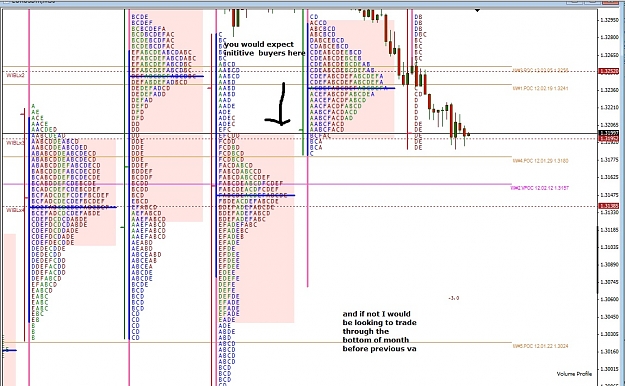Select the 'and if not I would' text note
The width and height of the screenshot is (625, 386).
tap(379, 331)
